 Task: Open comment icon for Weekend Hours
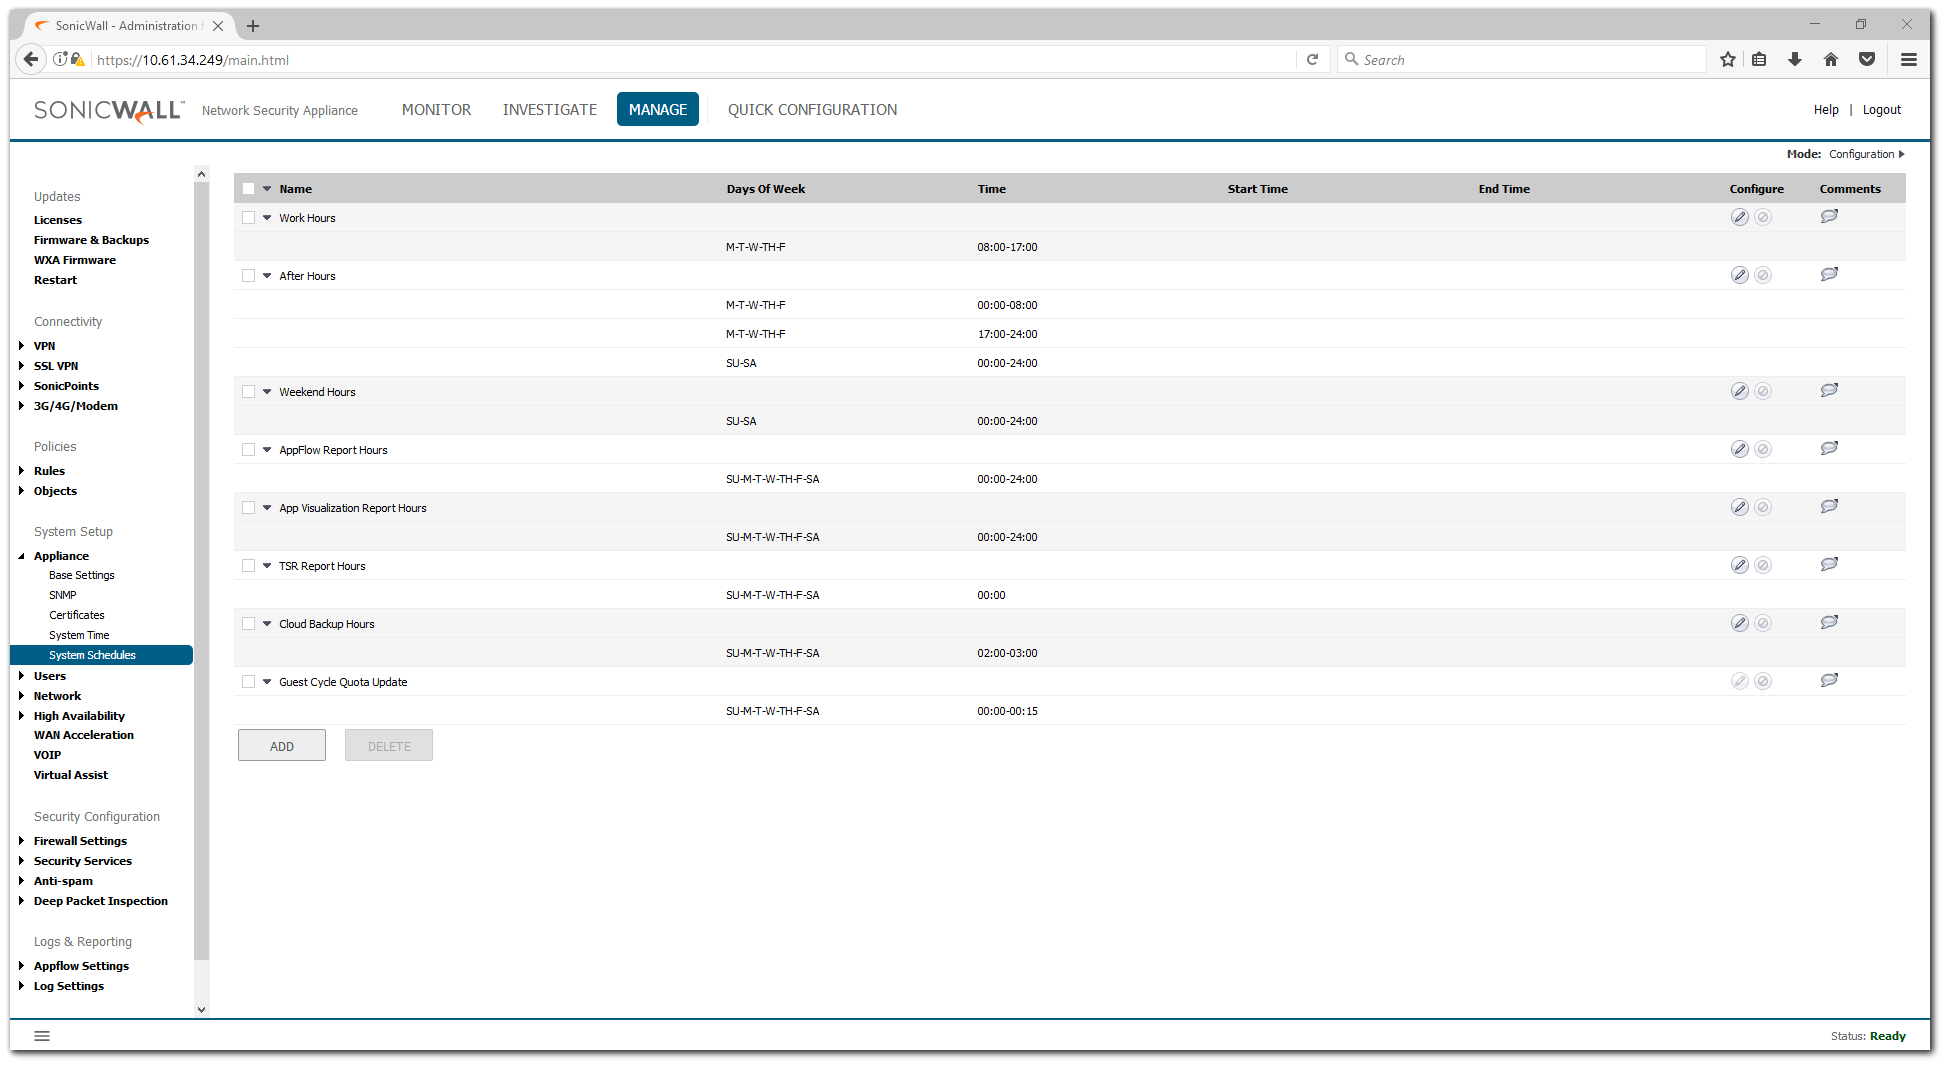(1829, 391)
